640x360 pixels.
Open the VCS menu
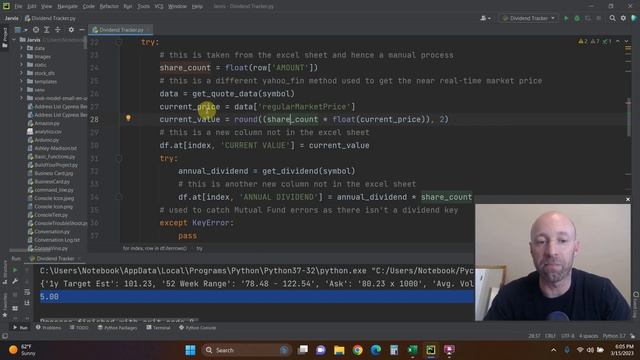[159, 7]
